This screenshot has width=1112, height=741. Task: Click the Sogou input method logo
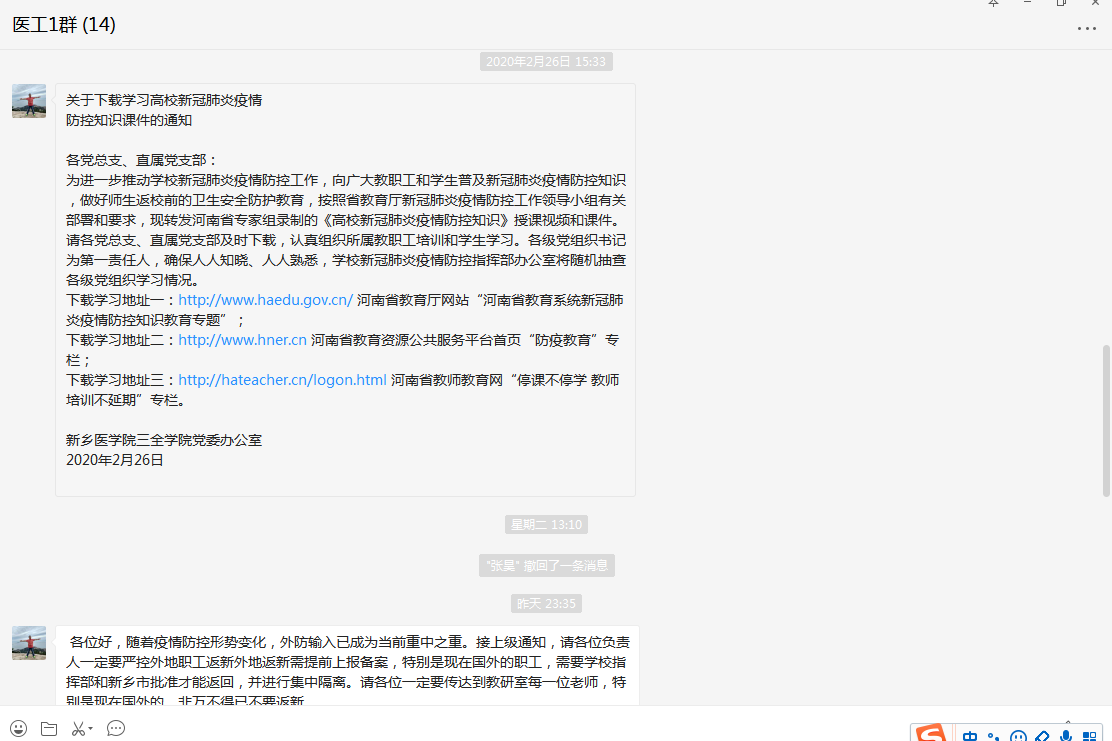click(931, 734)
